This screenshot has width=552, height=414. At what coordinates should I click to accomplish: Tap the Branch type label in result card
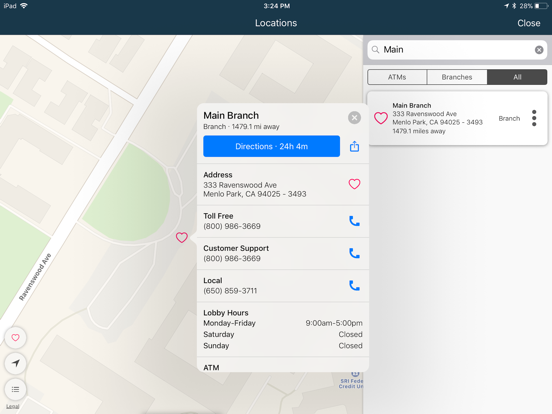point(509,118)
